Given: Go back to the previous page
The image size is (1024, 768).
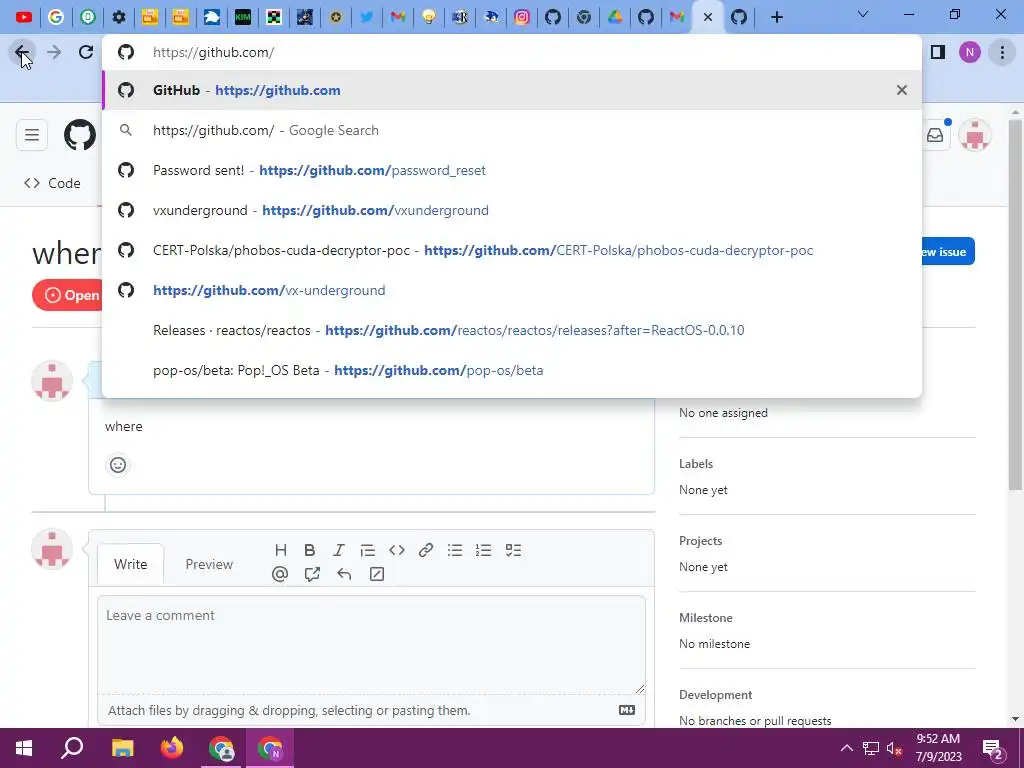Looking at the screenshot, I should [x=22, y=52].
